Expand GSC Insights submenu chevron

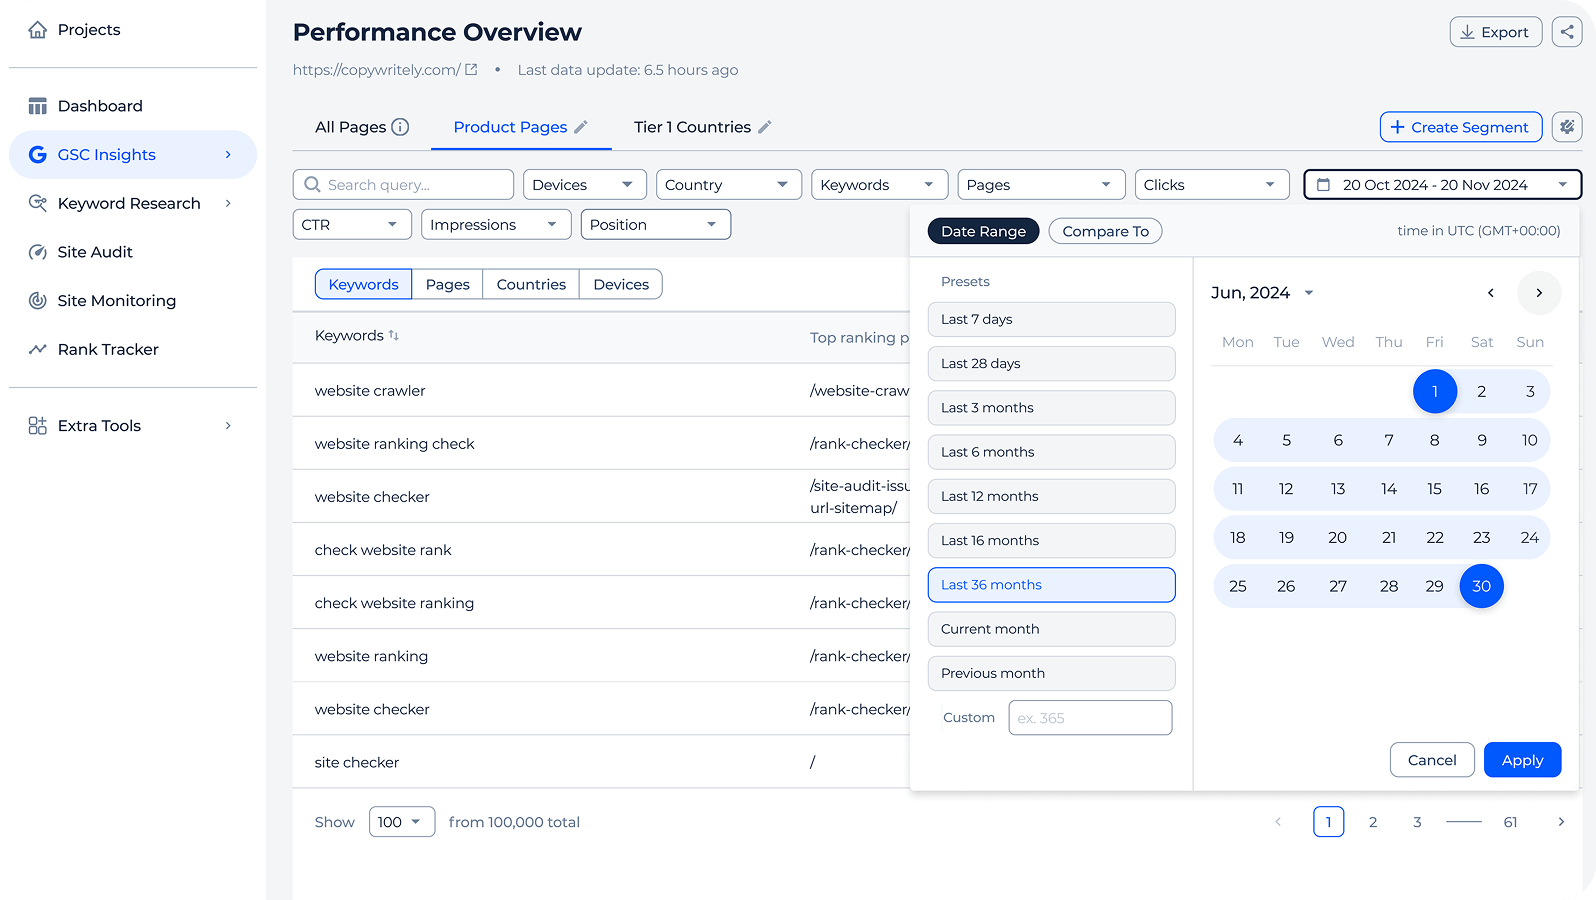[228, 155]
